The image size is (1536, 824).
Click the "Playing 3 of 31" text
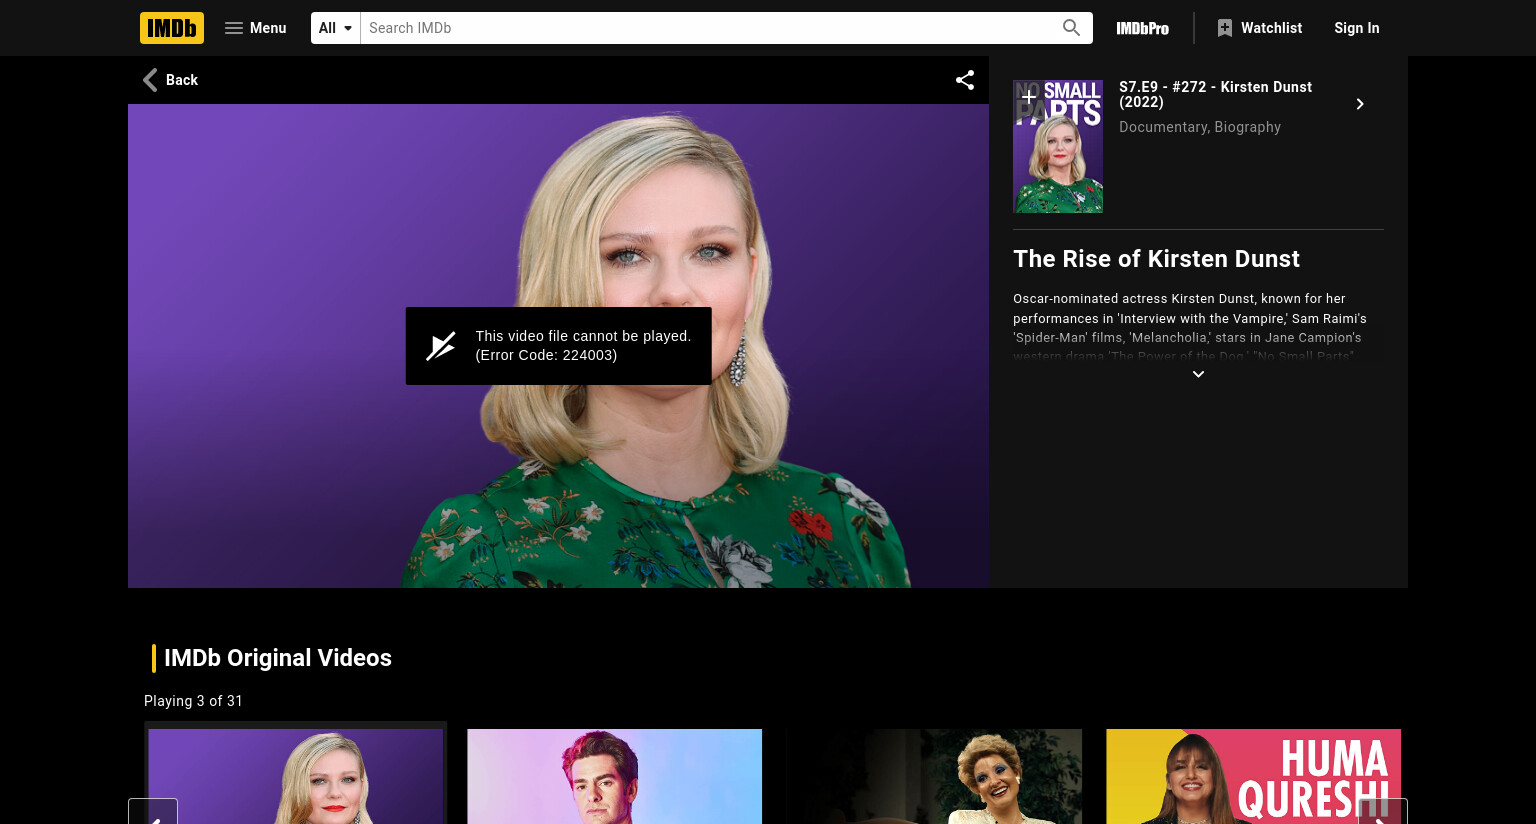193,701
